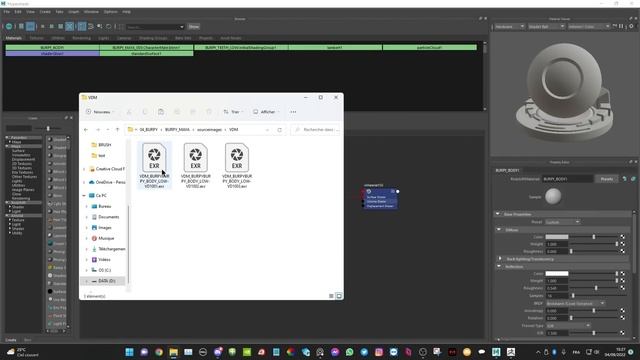640x360 pixels.
Task: Expand the Documents node in Explorer sidebar
Action: (x=87, y=217)
